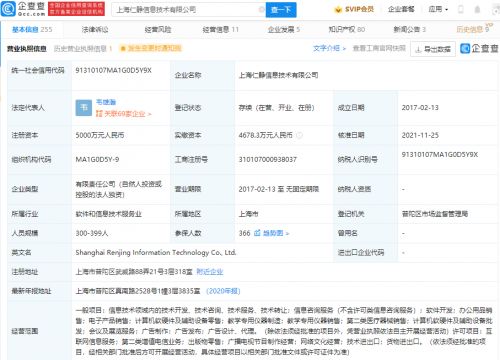Select the approval date 2021-11-25
The width and height of the screenshot is (500, 360).
pos(420,135)
